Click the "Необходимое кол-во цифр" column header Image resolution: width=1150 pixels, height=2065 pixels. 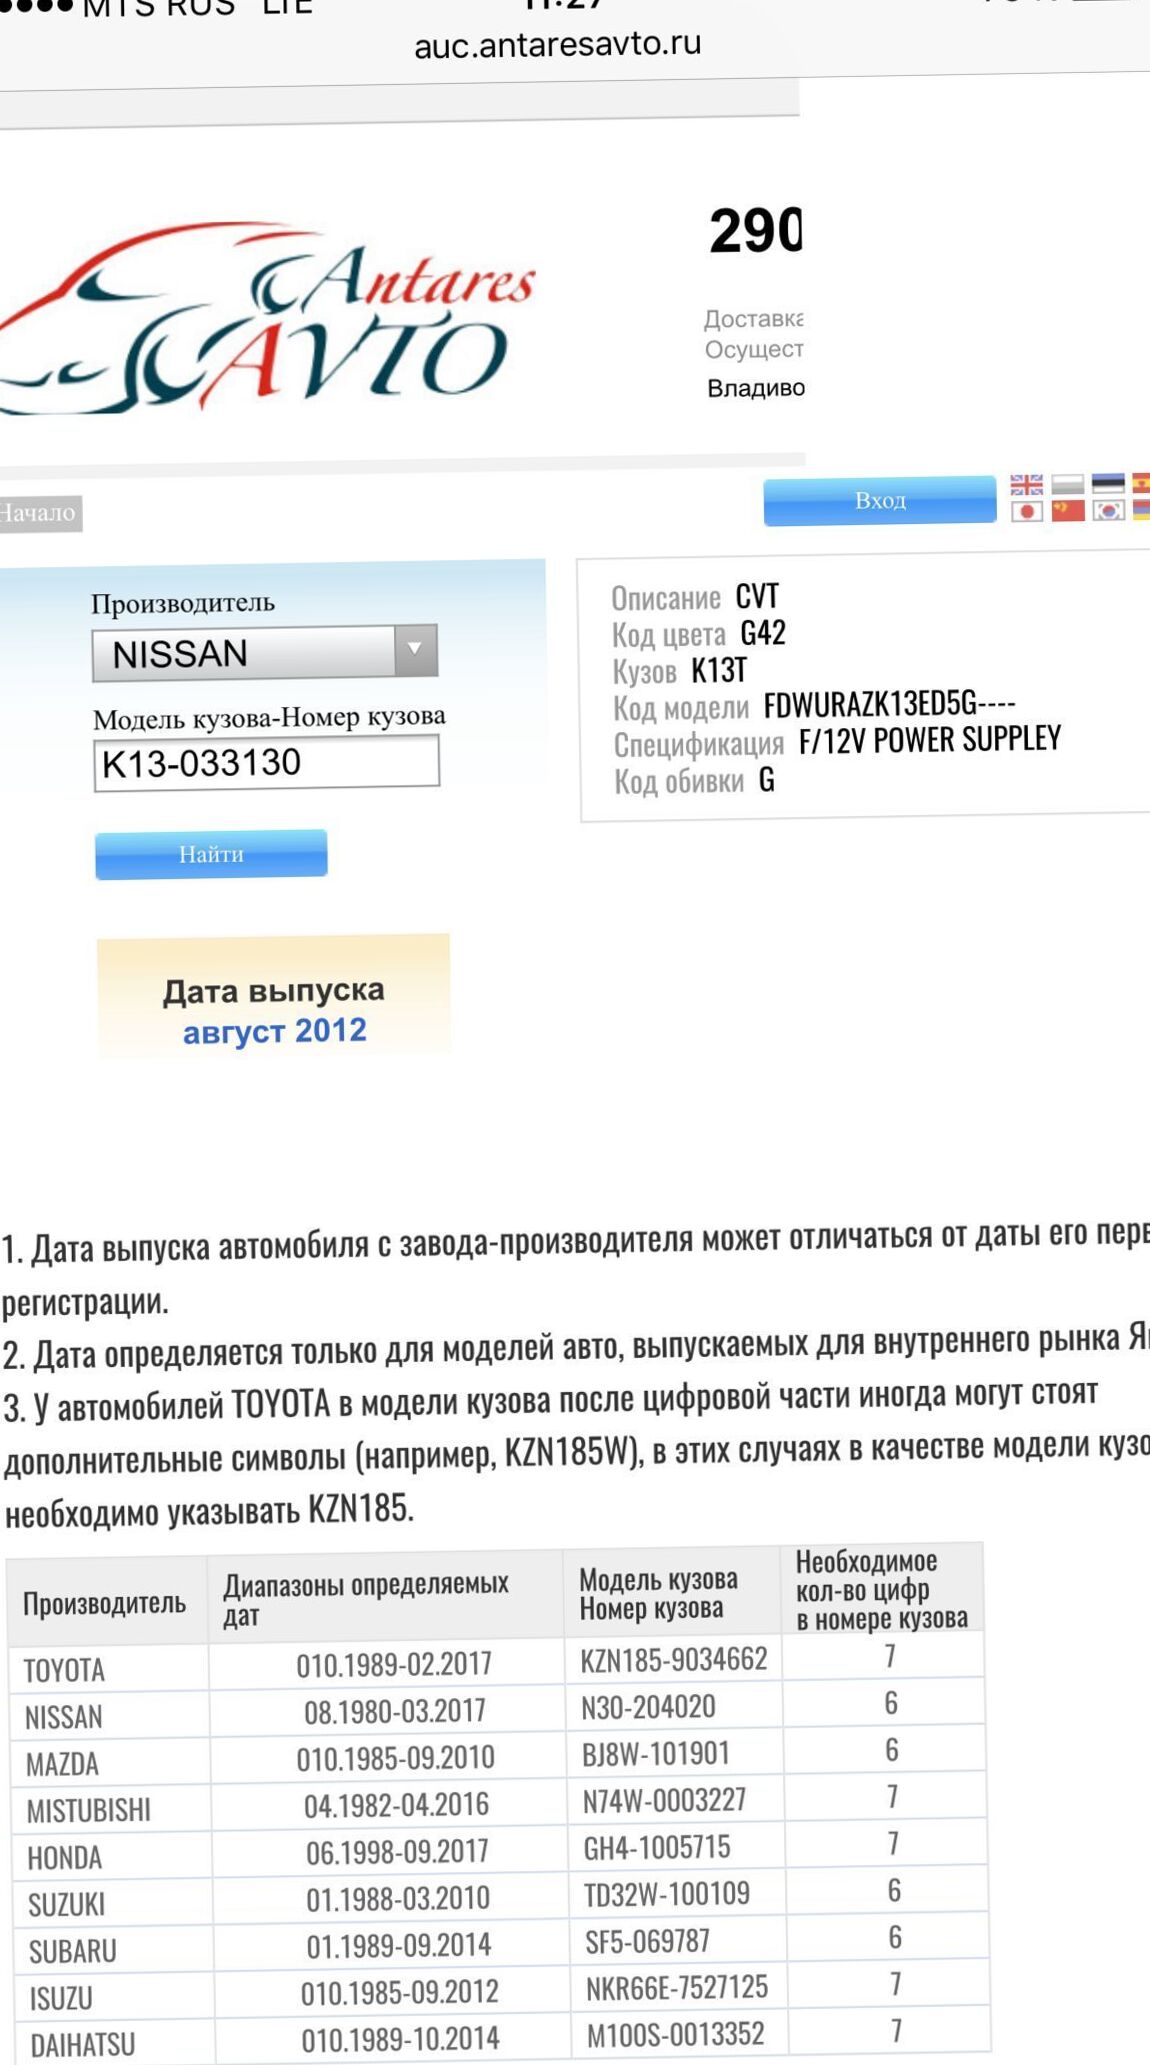[x=881, y=1590]
